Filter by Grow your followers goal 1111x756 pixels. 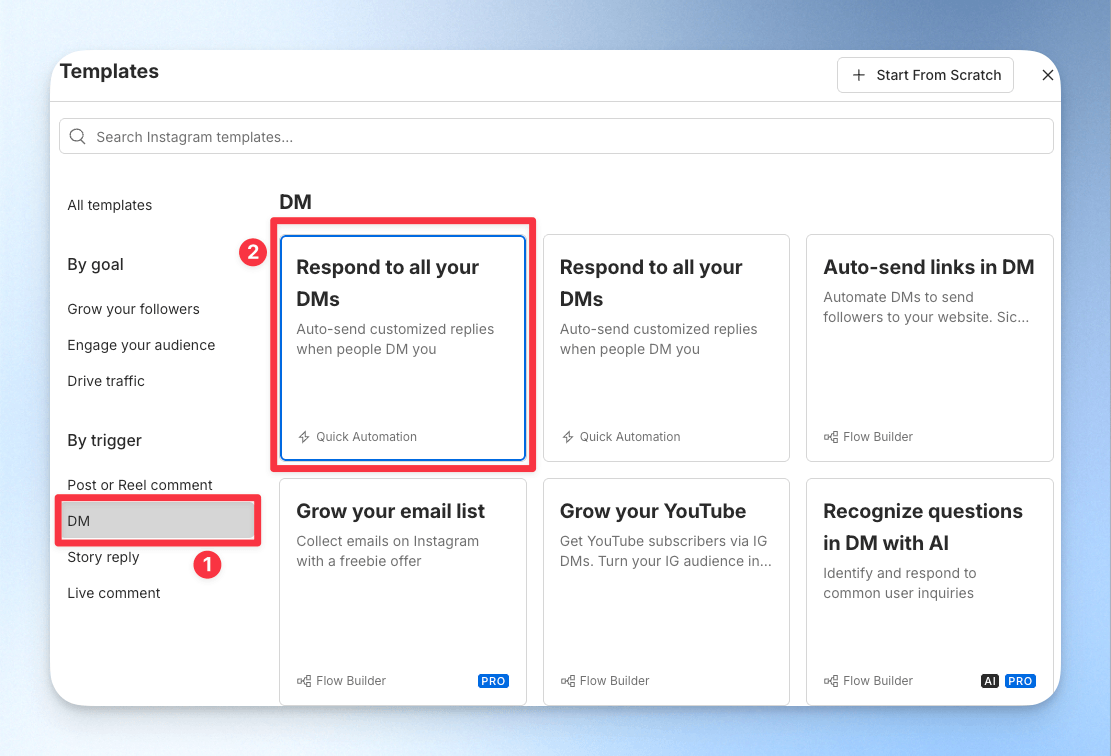click(x=133, y=310)
